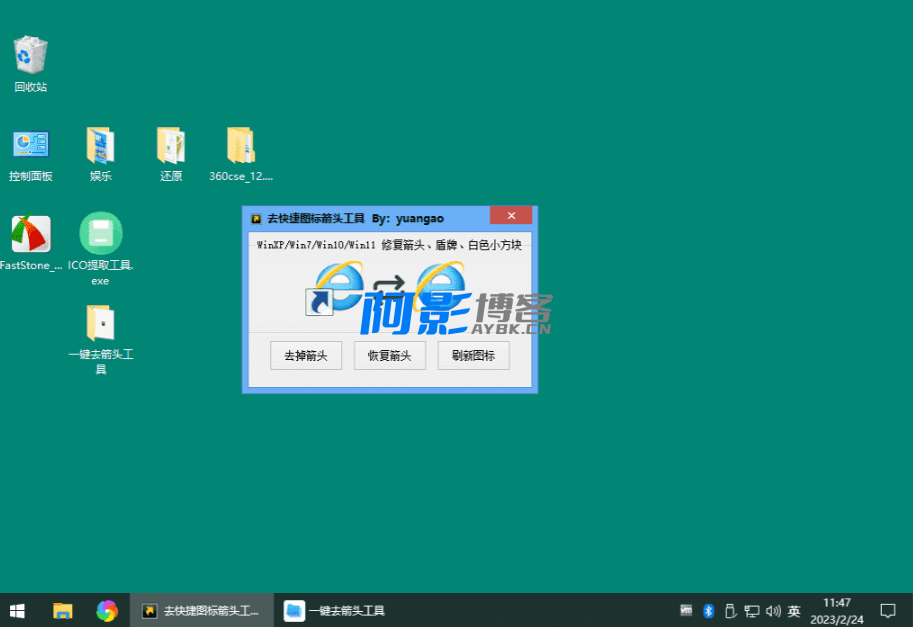Launch the colorful browser on the taskbar
This screenshot has height=627, width=913.
click(107, 610)
